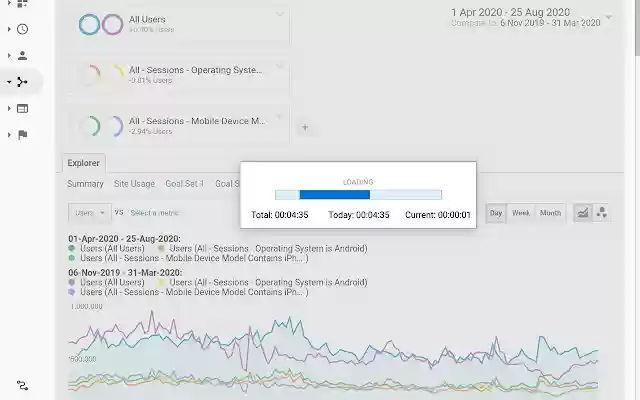
Task: Click the Today: 00:04:35 timer text
Action: click(359, 215)
